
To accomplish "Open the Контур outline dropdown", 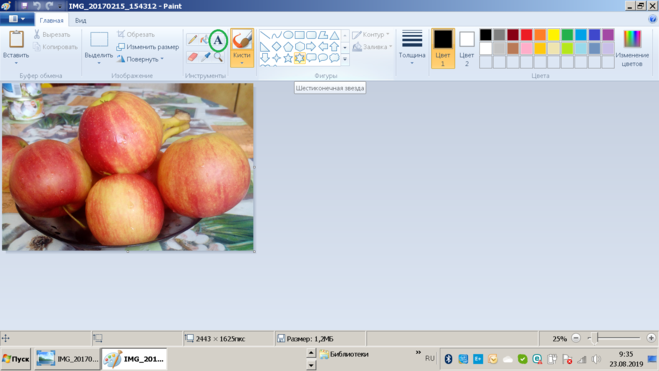I will coord(371,34).
